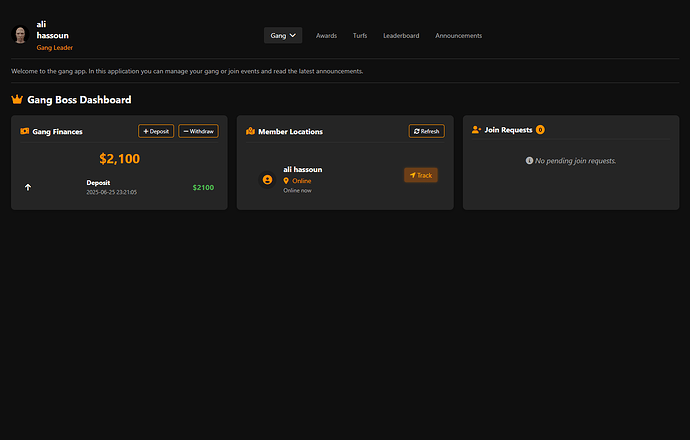690x440 pixels.
Task: Select member name ali hassoun in locations
Action: tap(303, 169)
